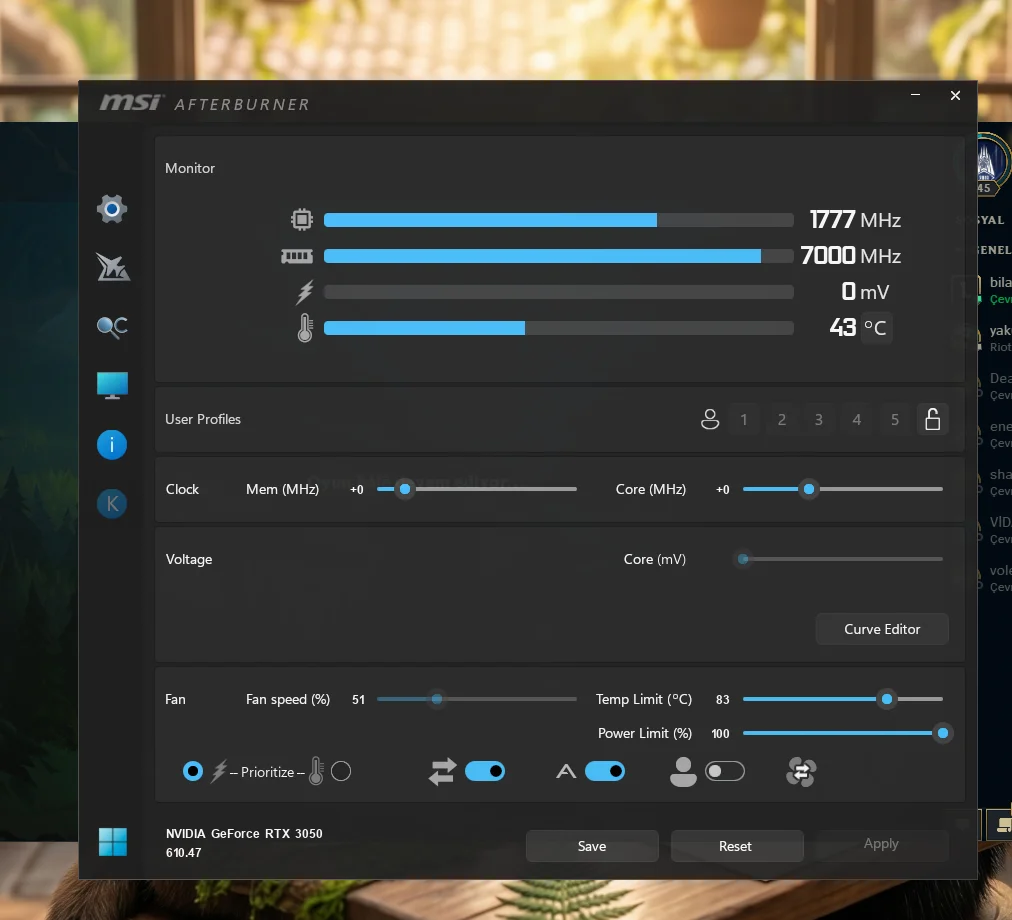
Task: Click the Mem (MHz) clock slider handle
Action: coord(405,489)
